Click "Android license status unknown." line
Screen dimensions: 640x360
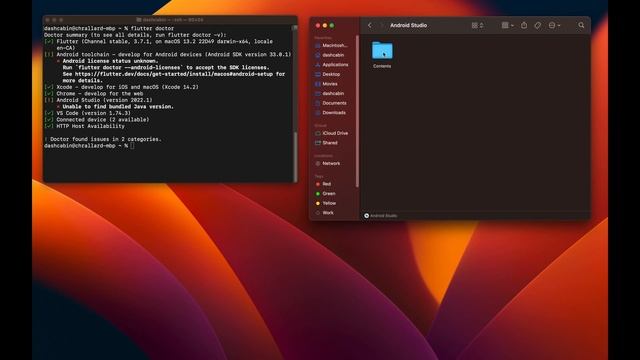coord(110,61)
